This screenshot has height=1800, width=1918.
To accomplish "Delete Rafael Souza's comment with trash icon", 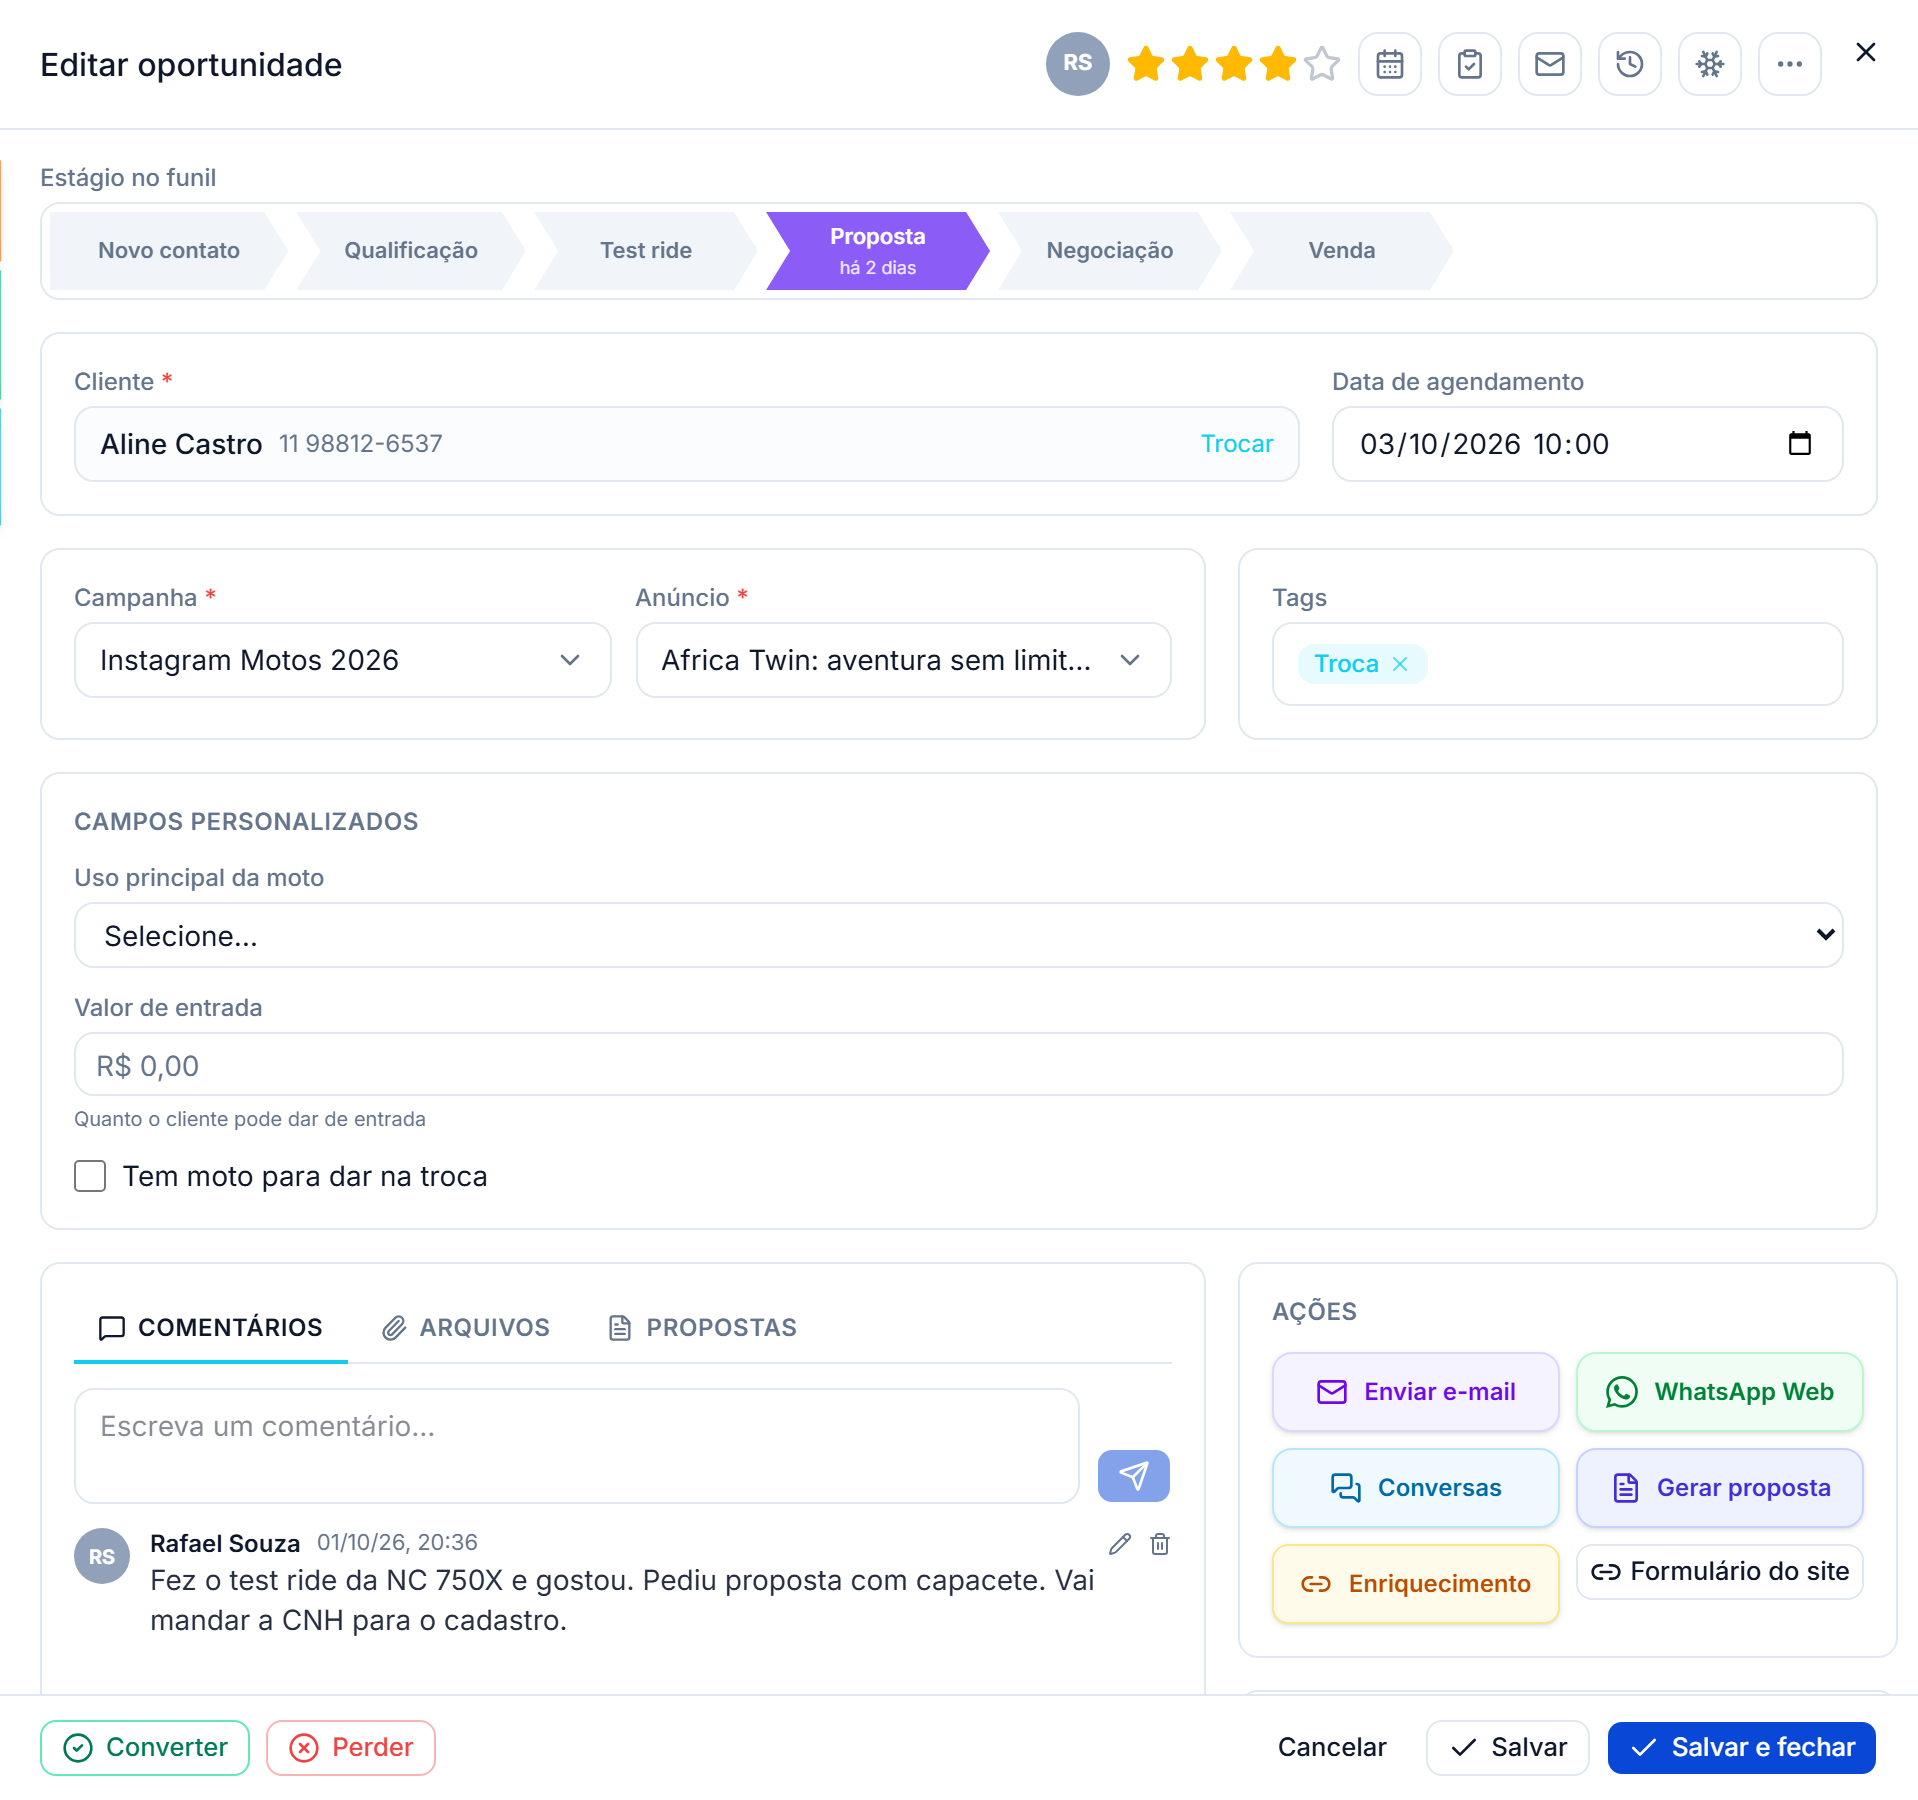I will point(1160,1544).
